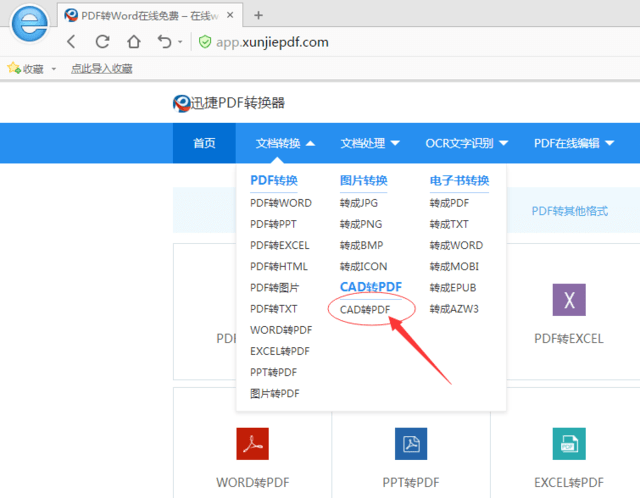Select 转成BMP option
The width and height of the screenshot is (640, 498).
pyautogui.click(x=361, y=245)
